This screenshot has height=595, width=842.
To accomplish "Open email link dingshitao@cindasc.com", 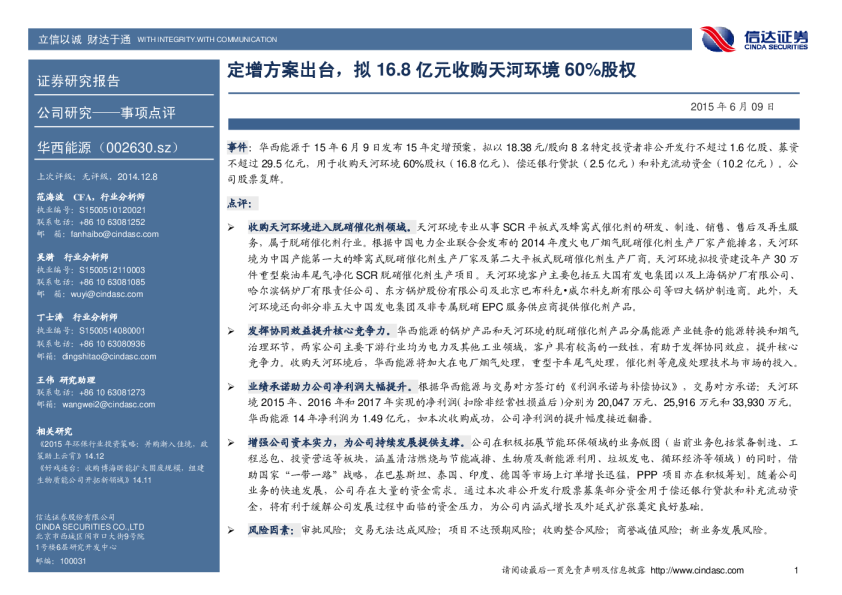I will click(x=100, y=355).
